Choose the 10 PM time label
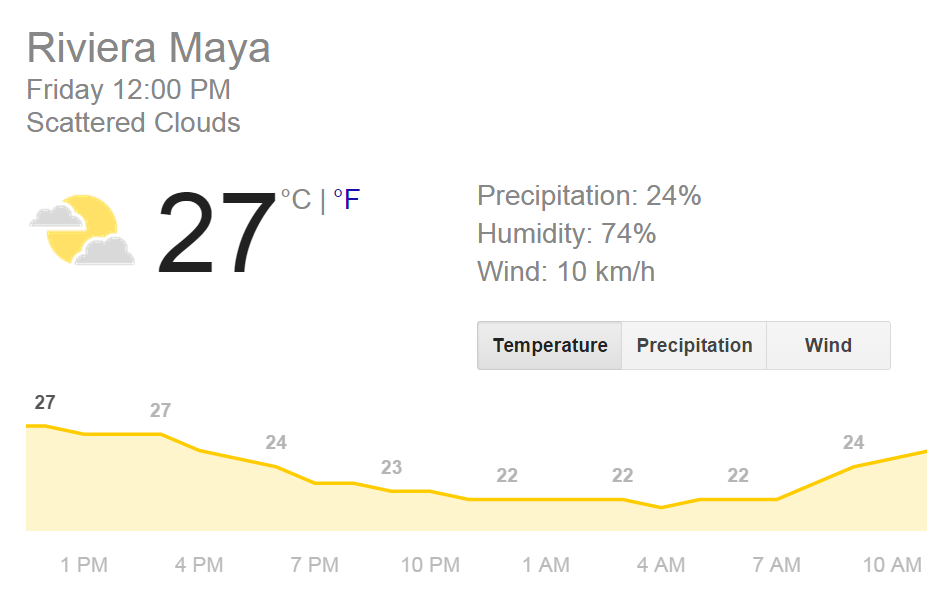 coord(430,565)
